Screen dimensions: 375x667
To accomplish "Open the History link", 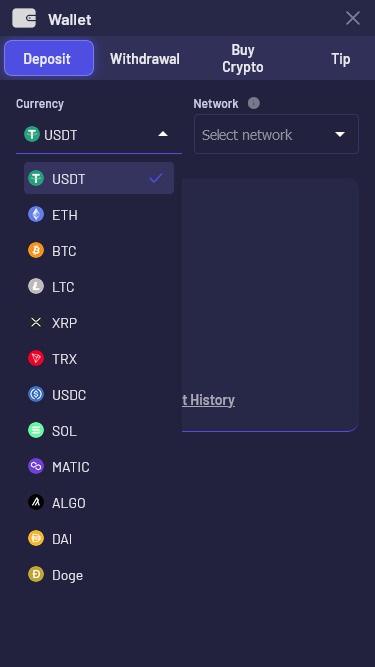I will click(x=208, y=400).
